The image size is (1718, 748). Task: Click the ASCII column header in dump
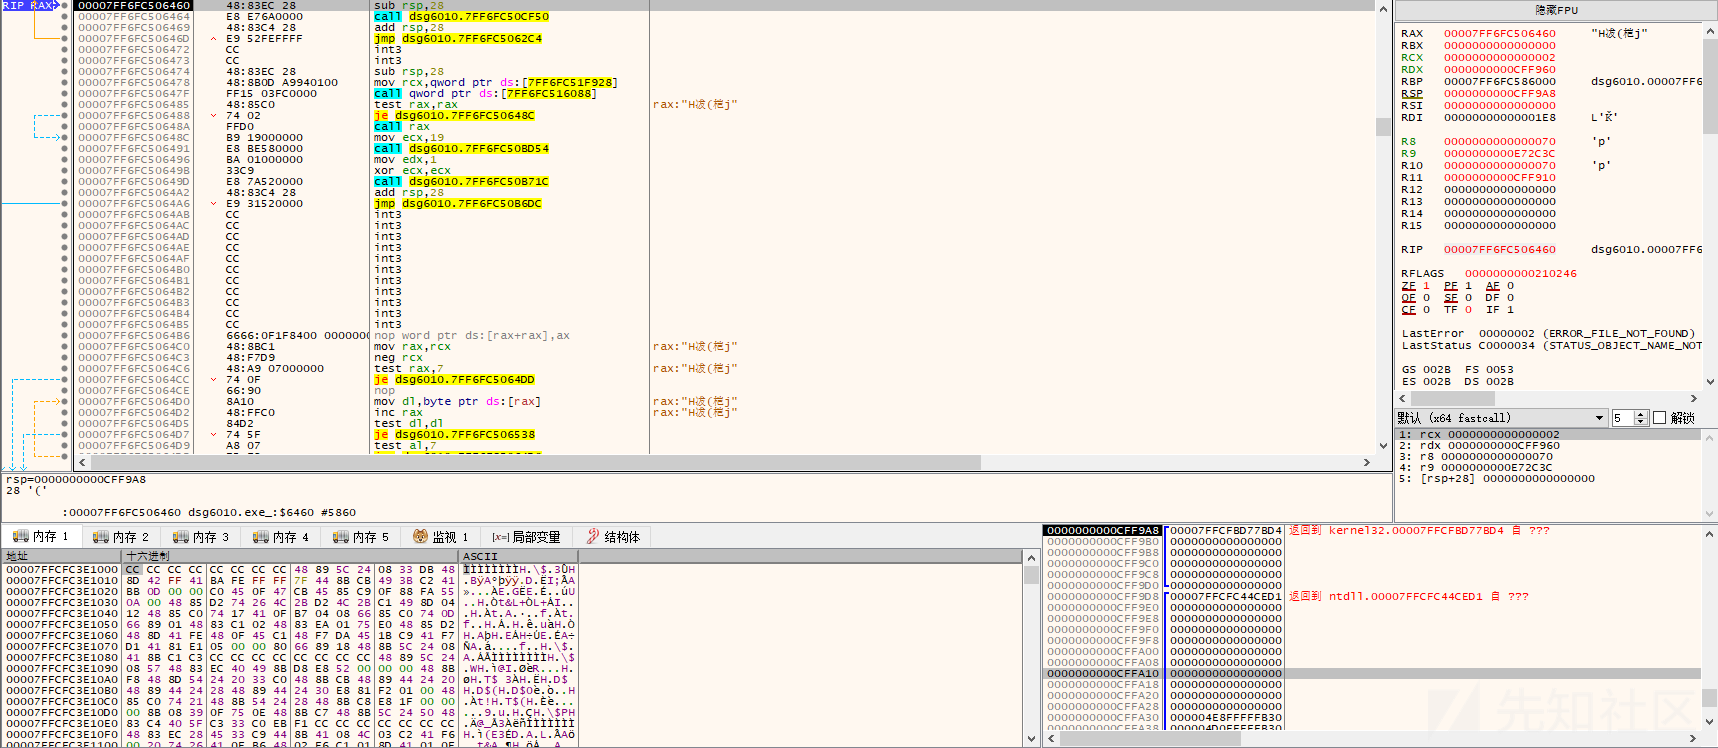pos(518,556)
